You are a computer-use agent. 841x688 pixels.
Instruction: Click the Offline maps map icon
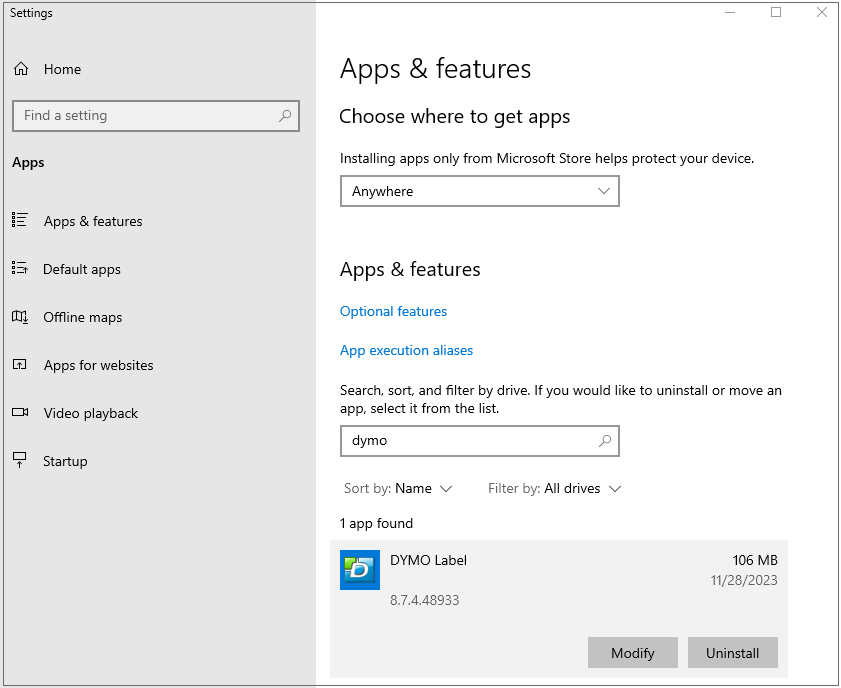click(20, 317)
